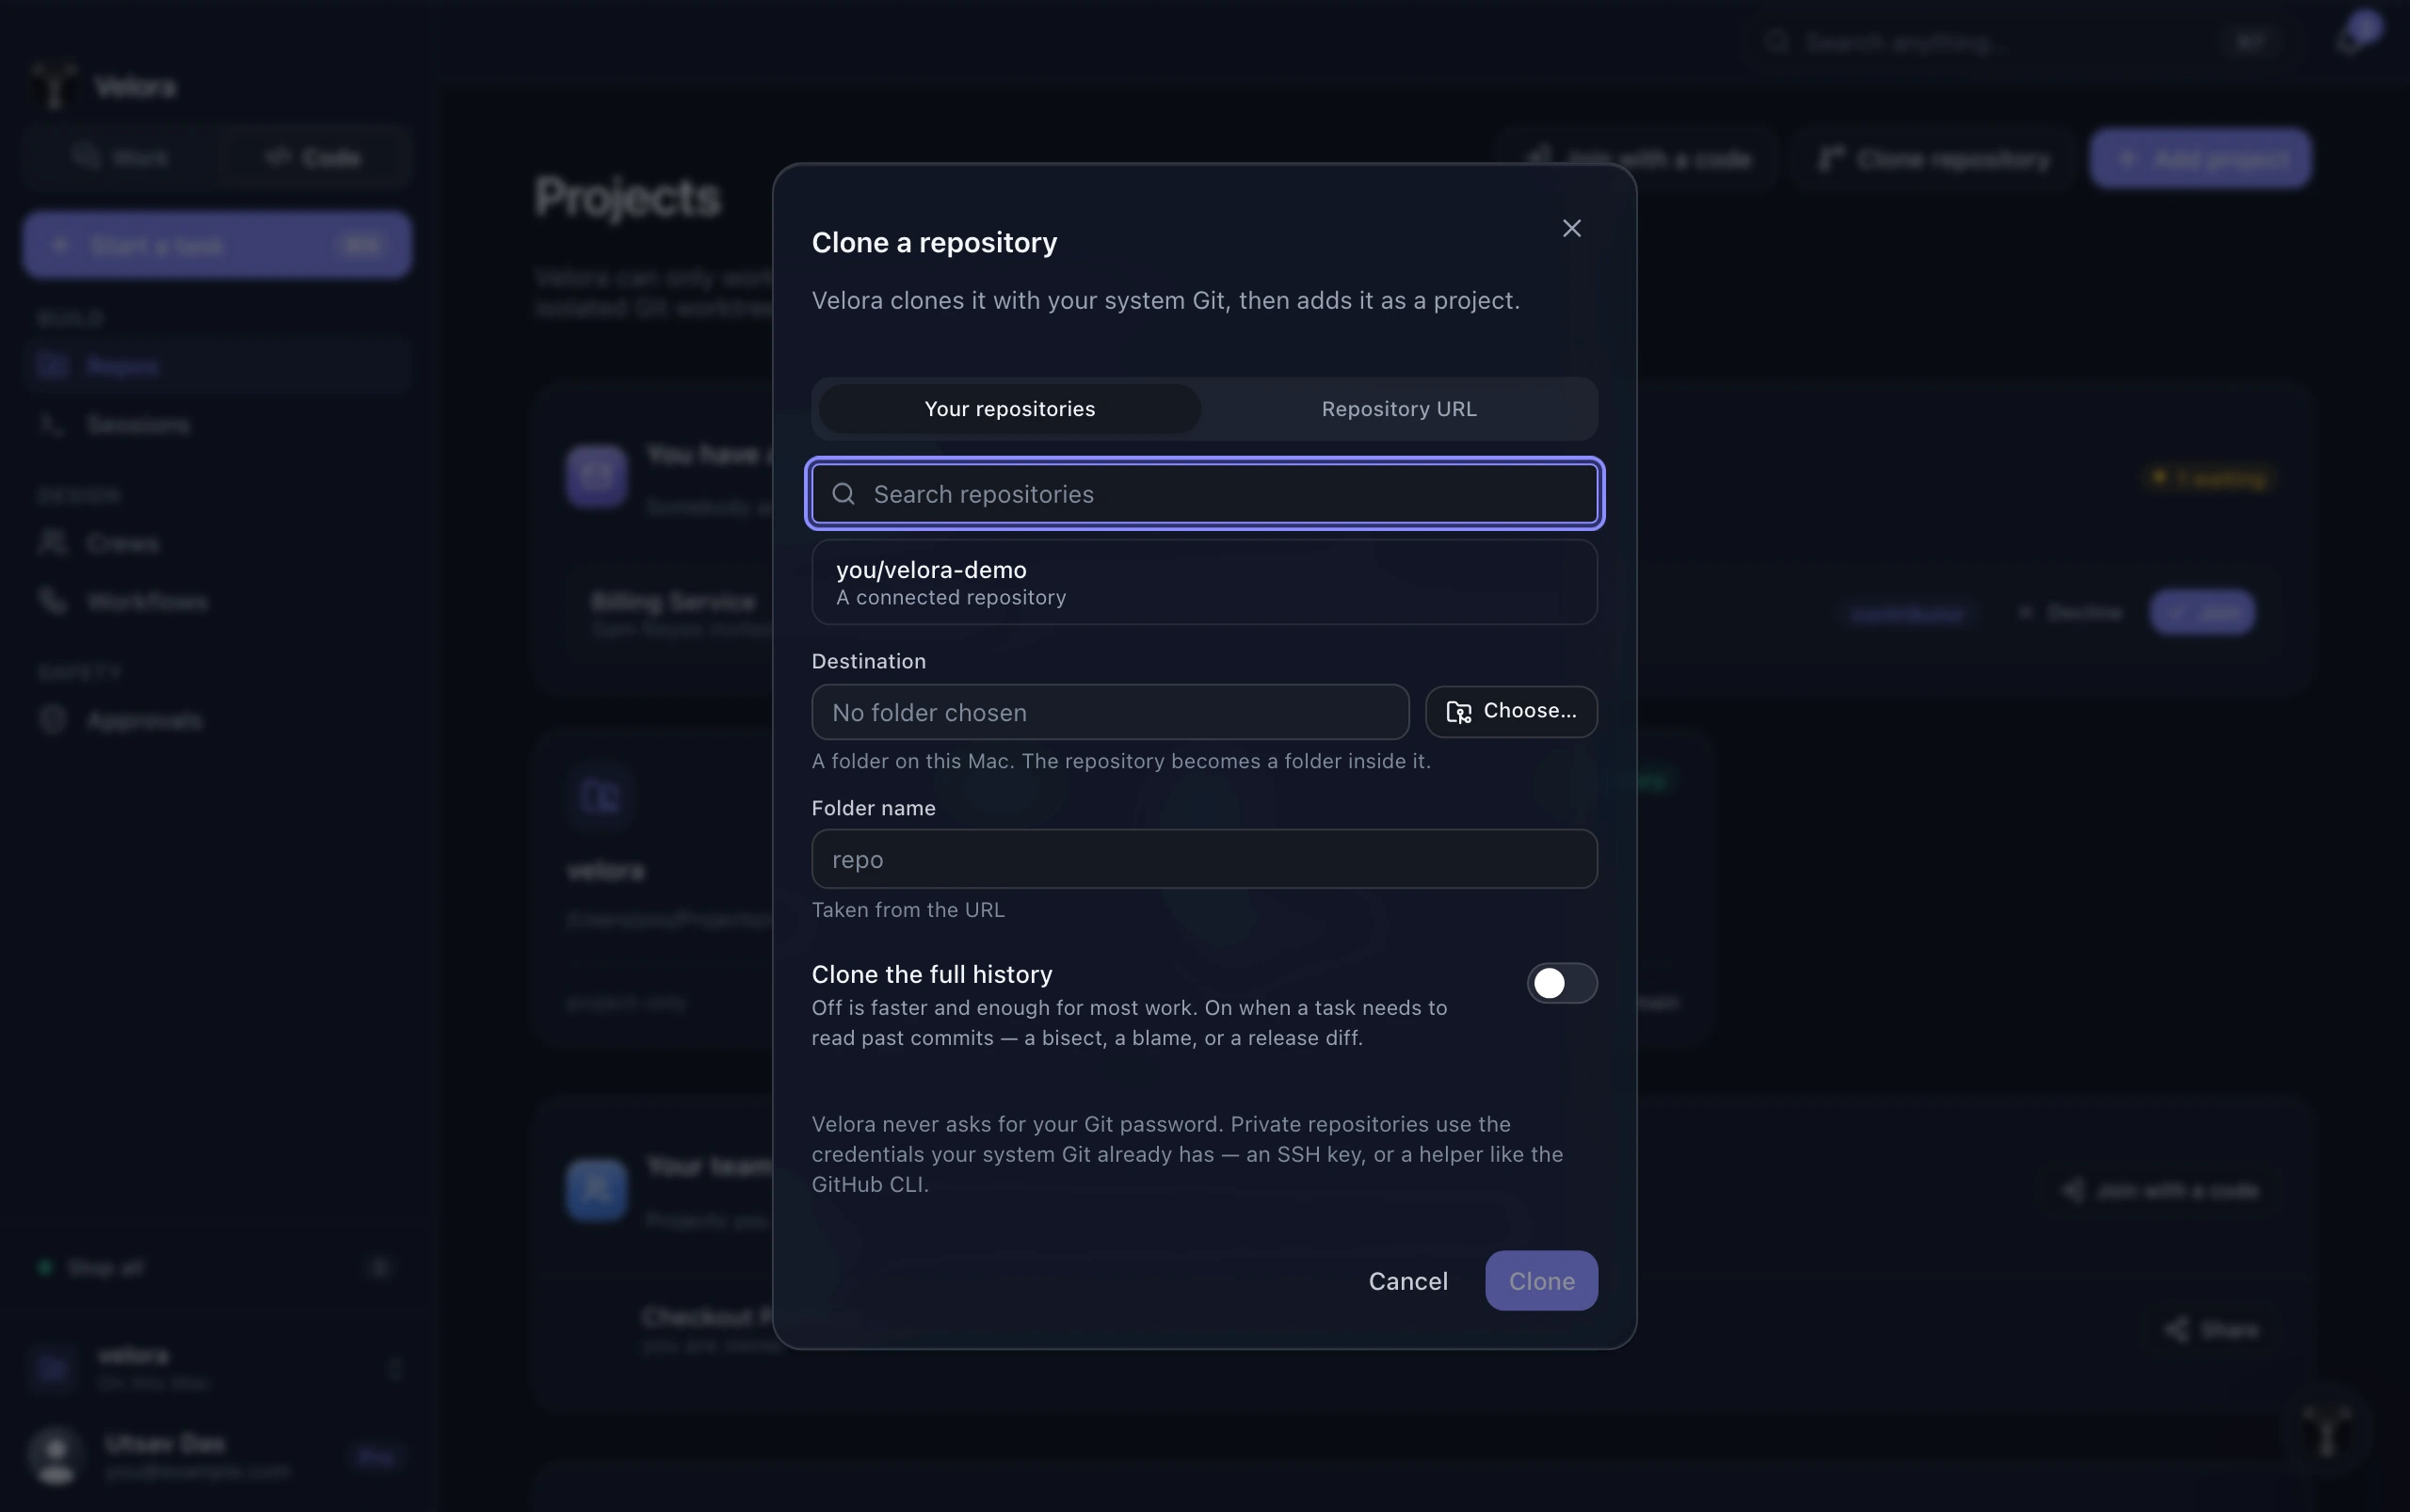
Task: Open Approvals in the sidebar
Action: (217, 720)
